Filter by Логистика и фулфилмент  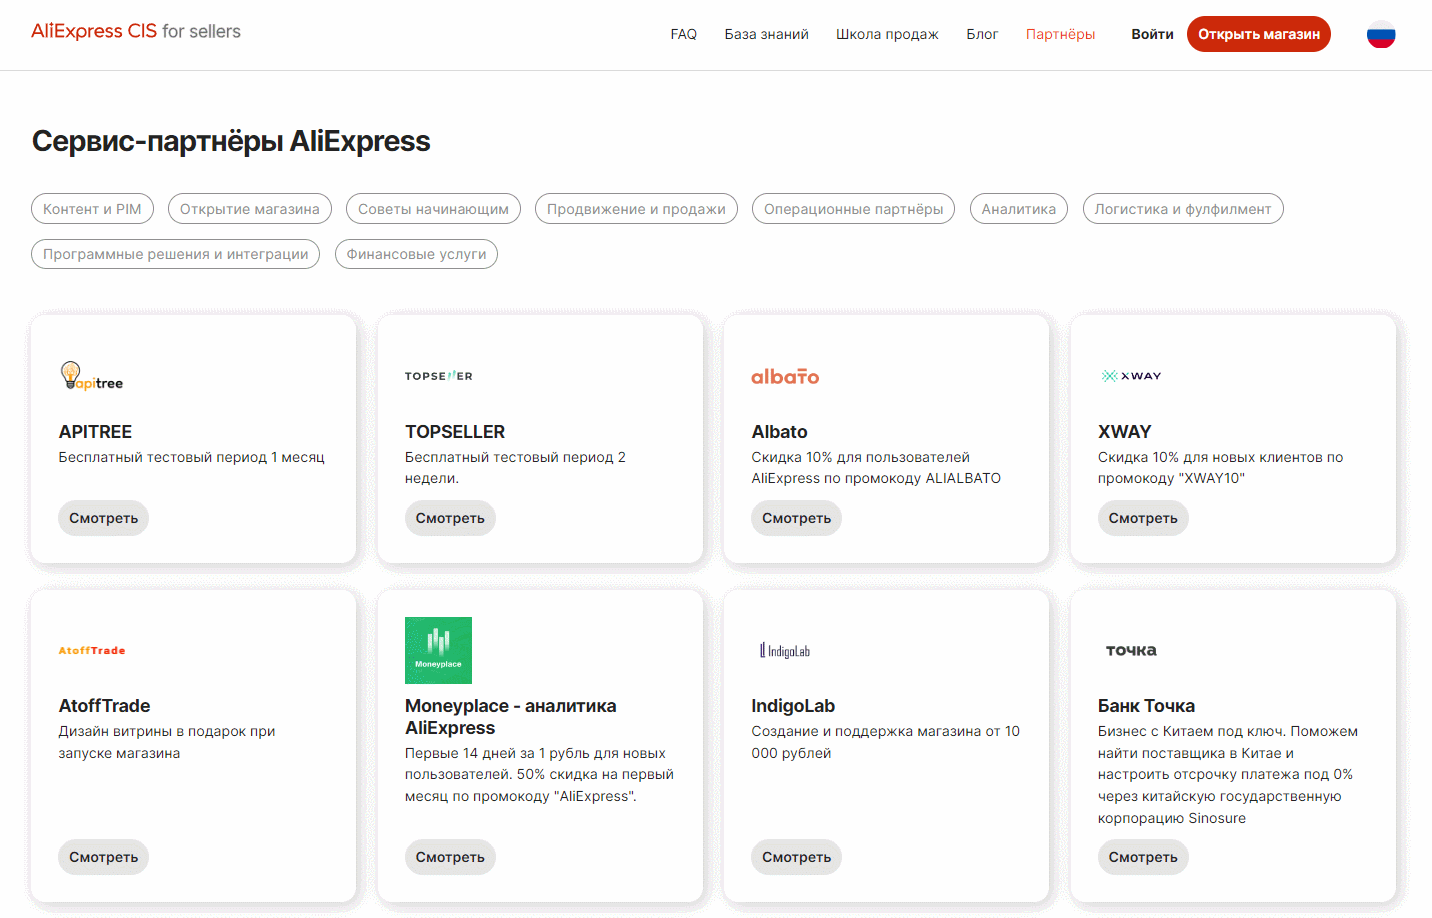1183,209
